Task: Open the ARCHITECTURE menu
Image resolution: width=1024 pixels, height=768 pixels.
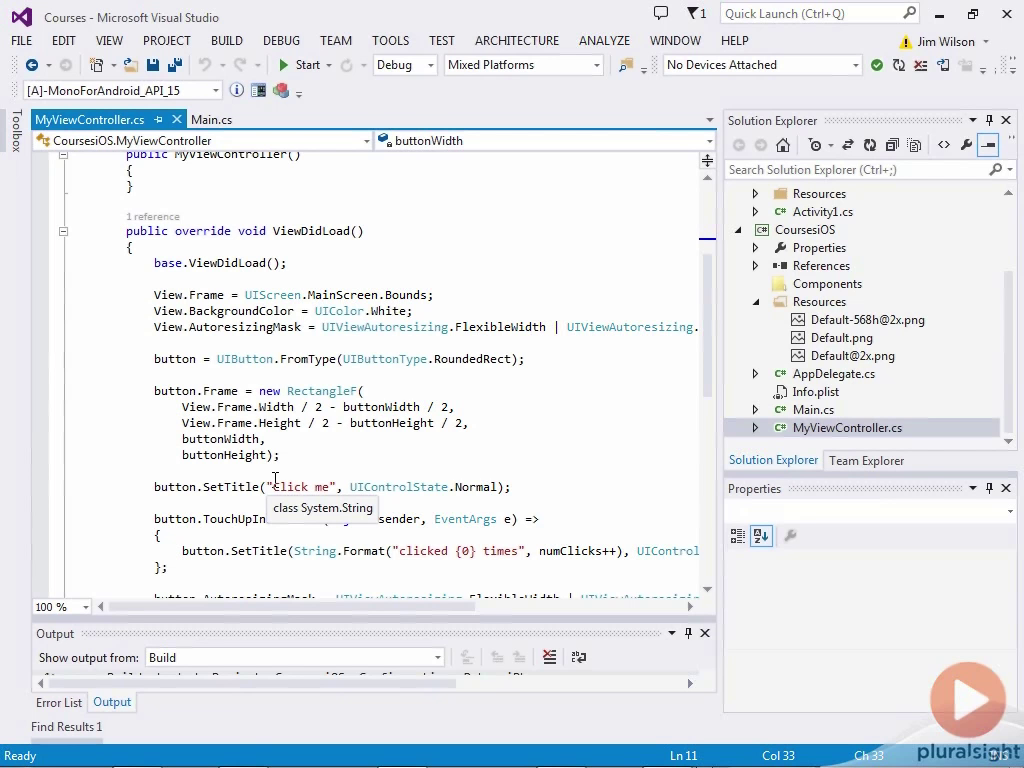Action: click(x=517, y=40)
